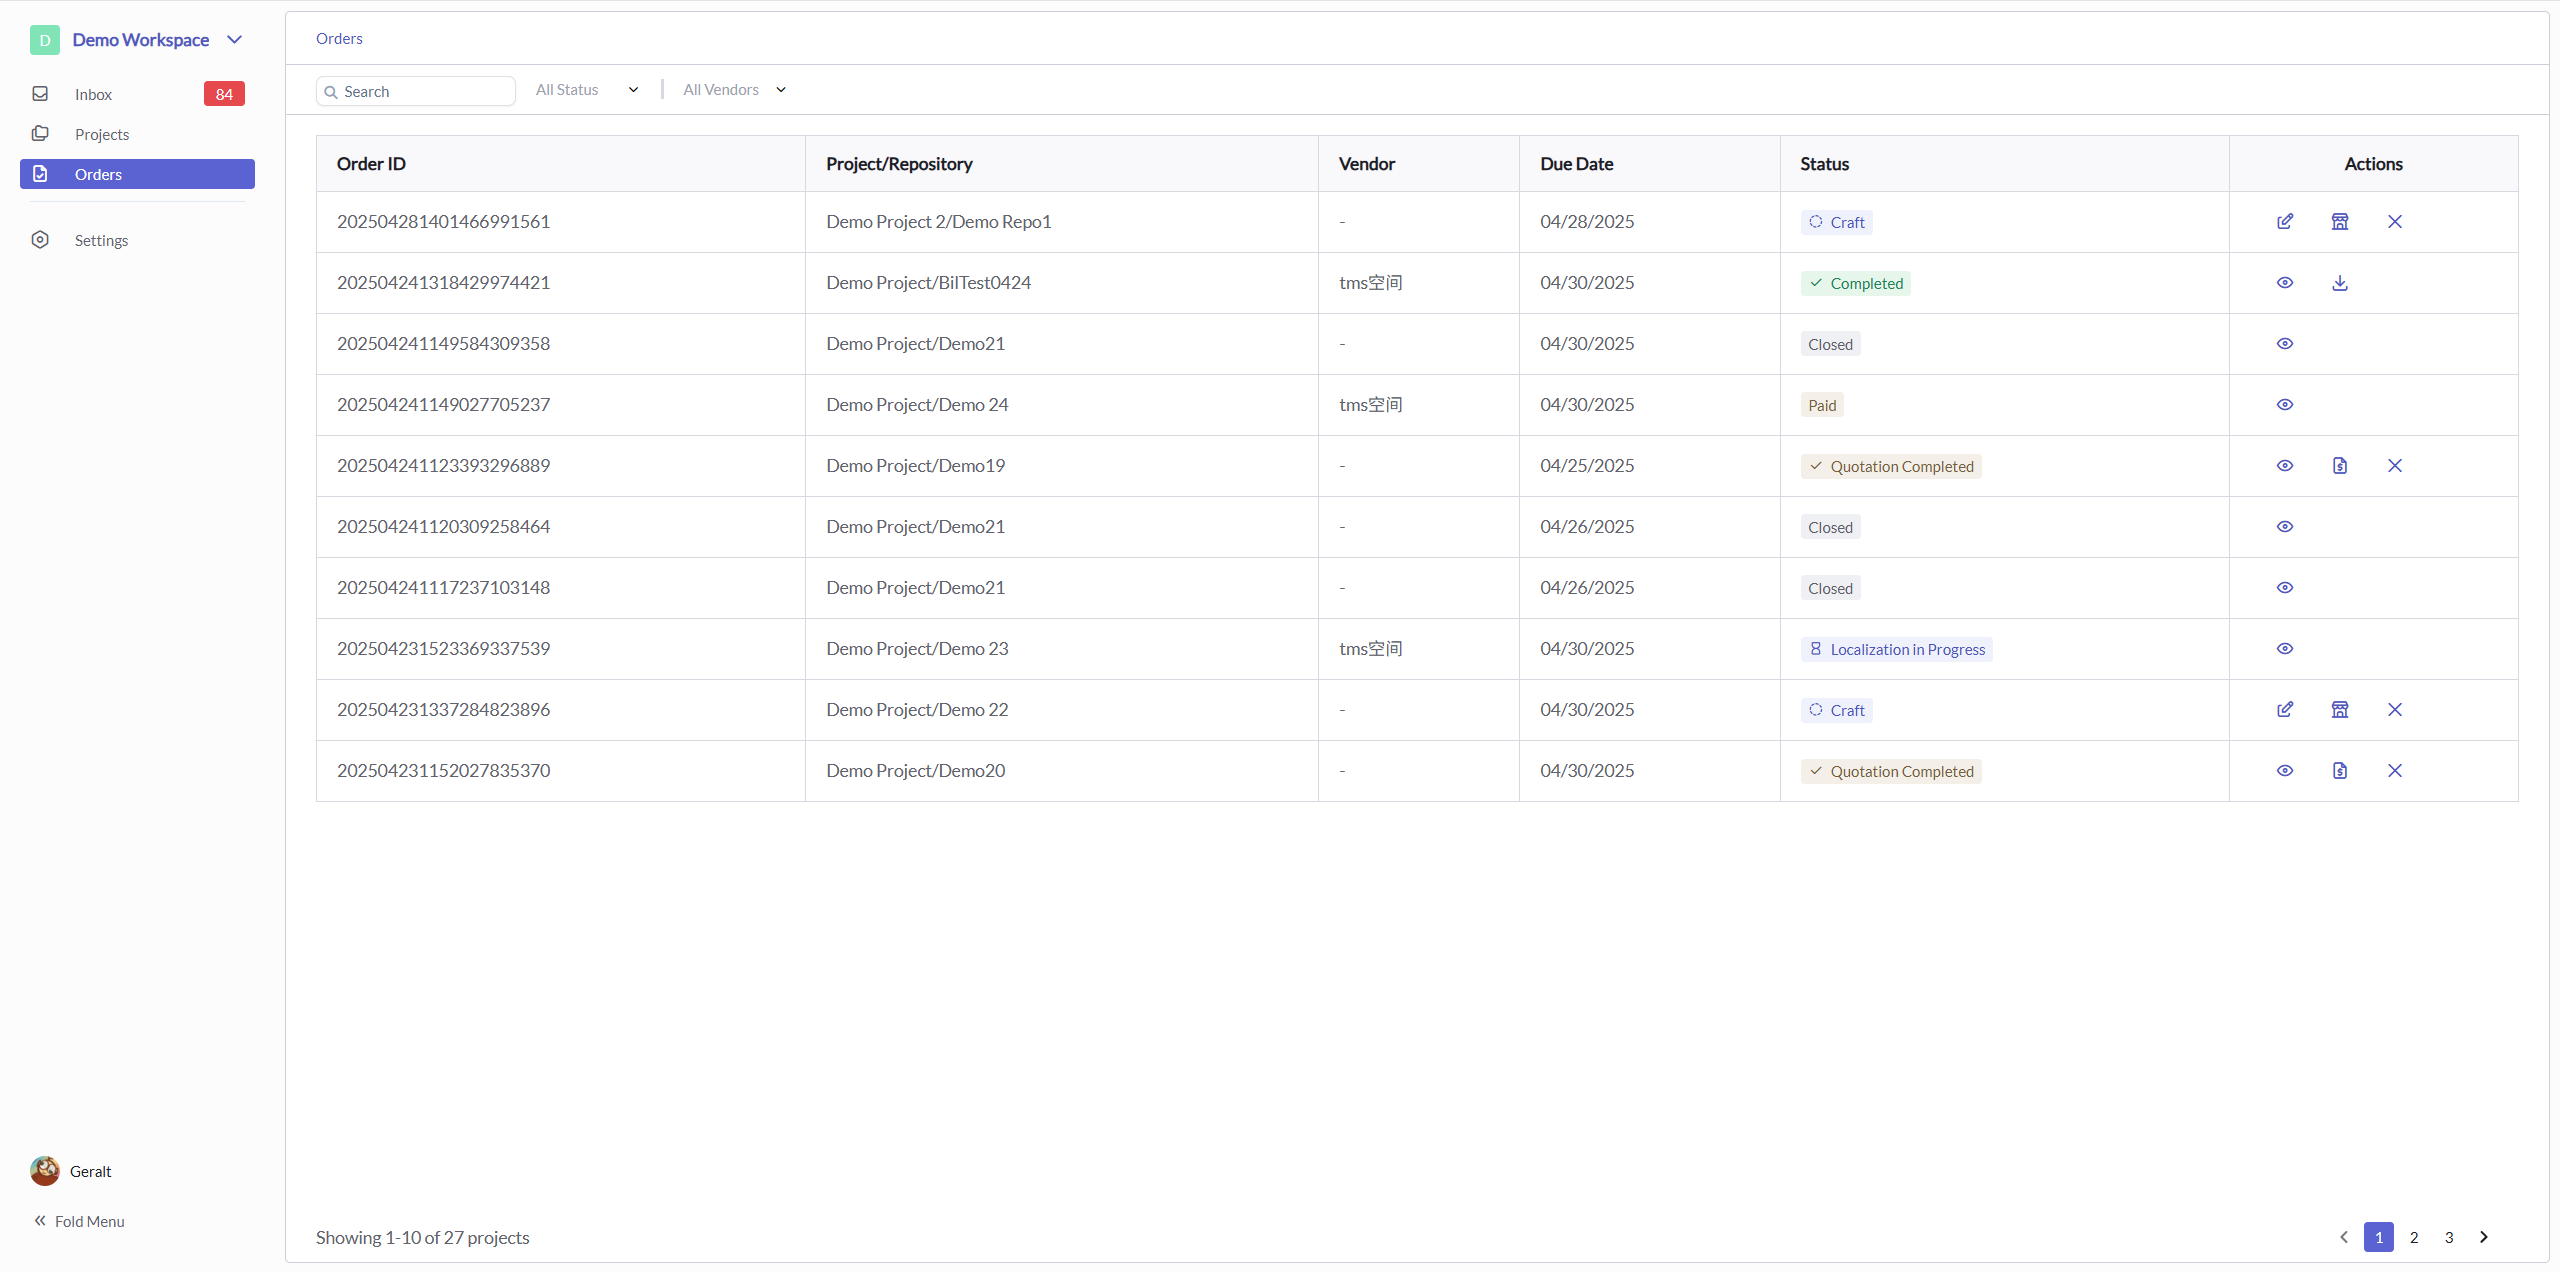Image resolution: width=2560 pixels, height=1272 pixels.
Task: Click next page arrow in pagination
Action: tap(2484, 1237)
